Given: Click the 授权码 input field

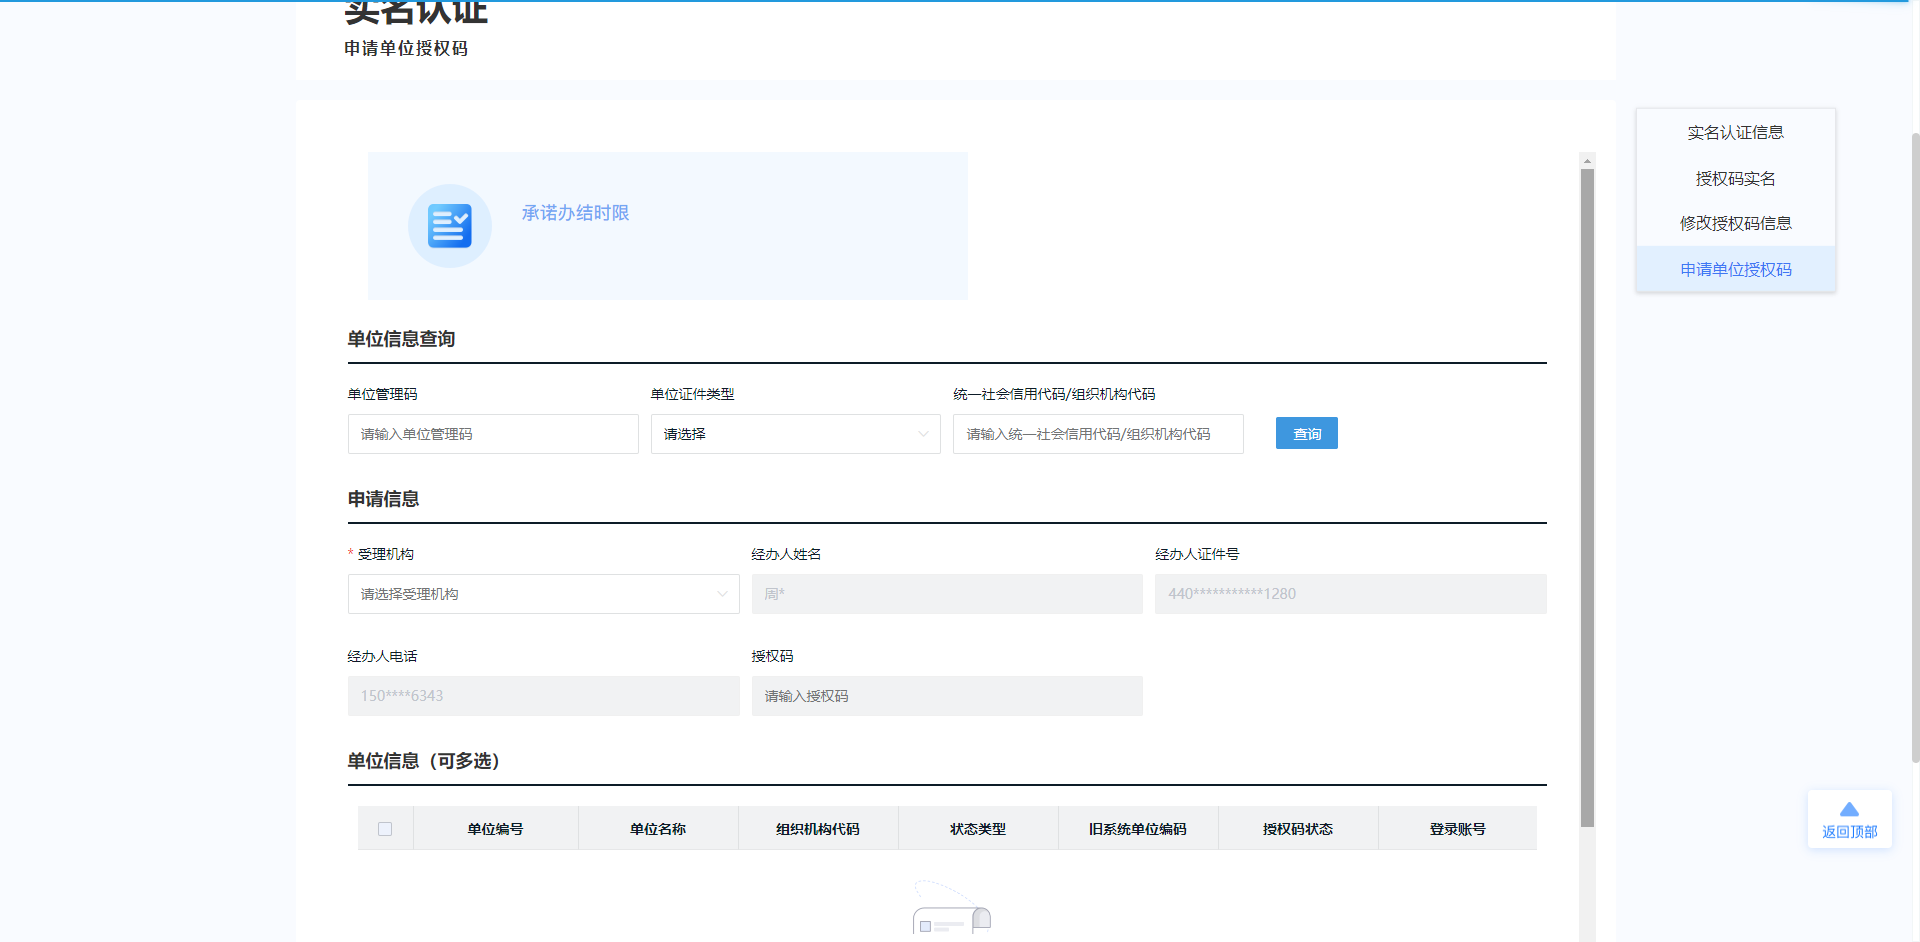Looking at the screenshot, I should [947, 696].
